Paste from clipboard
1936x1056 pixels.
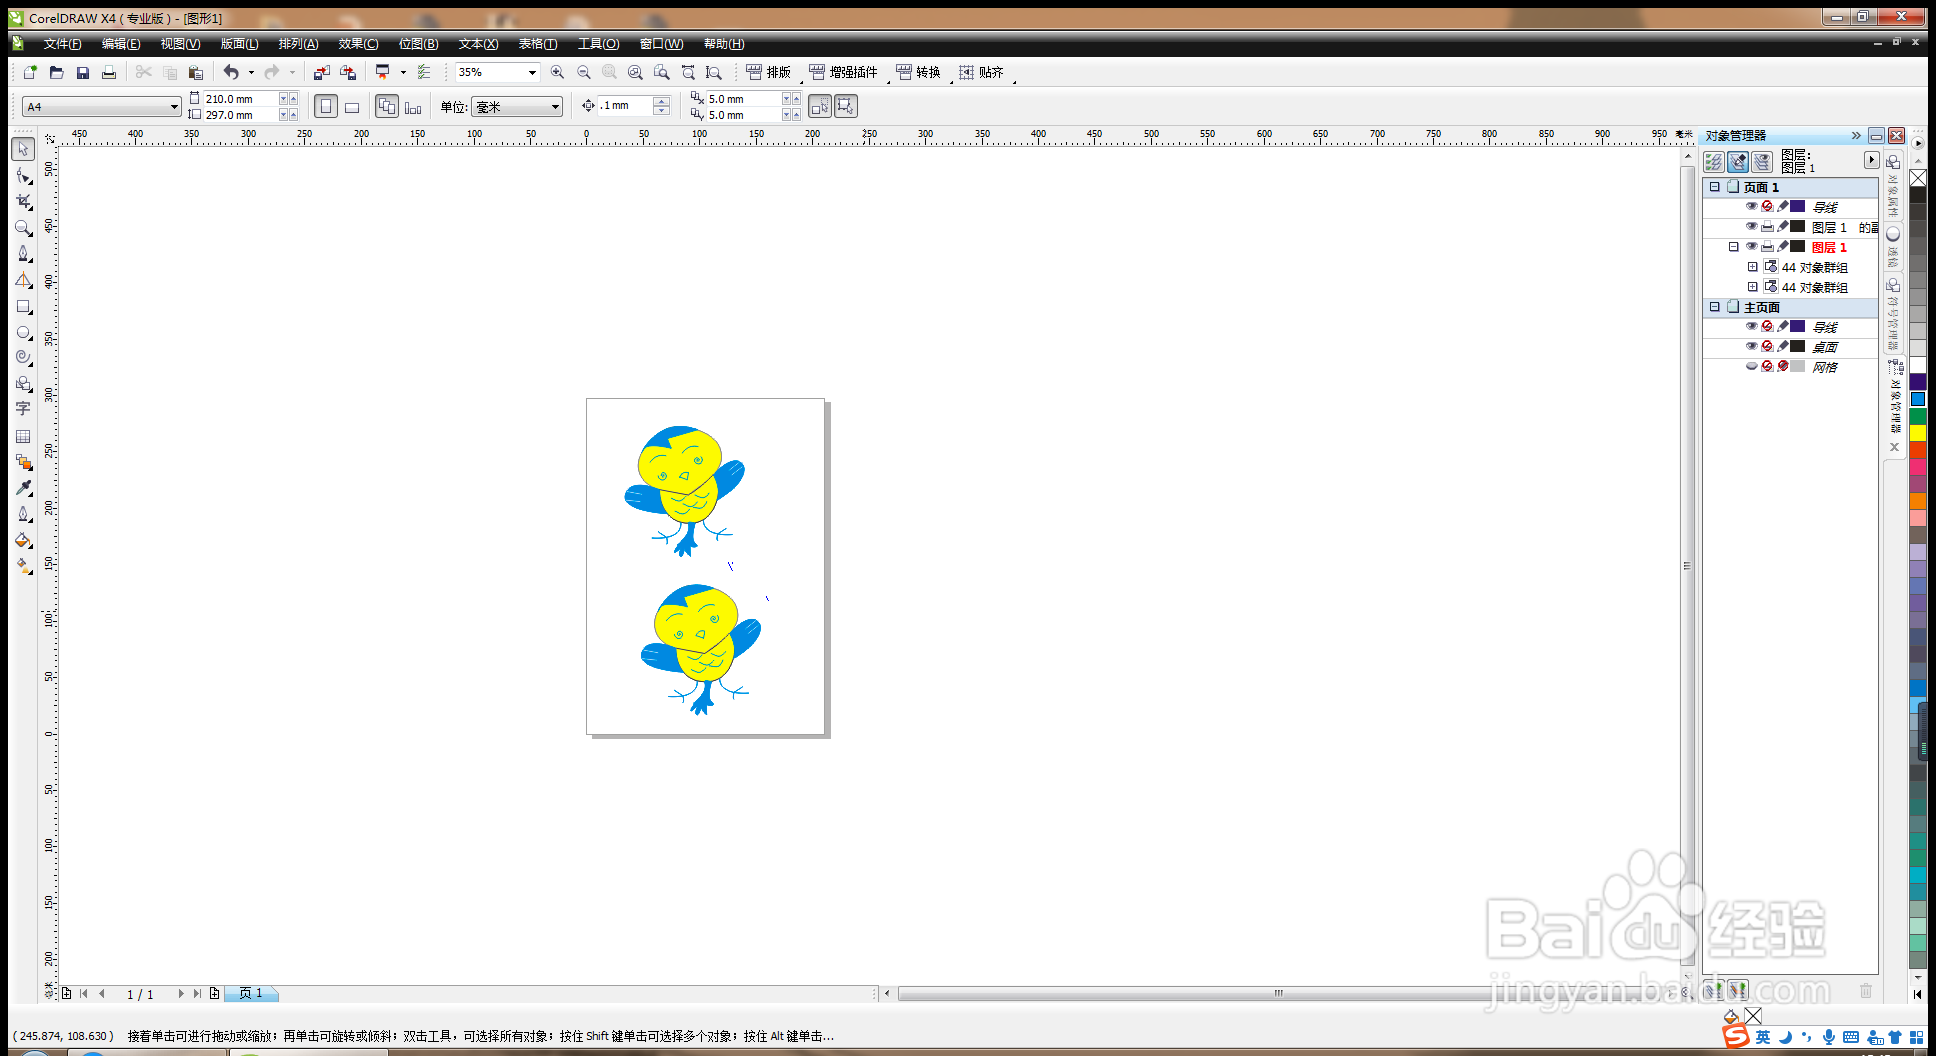coord(196,72)
